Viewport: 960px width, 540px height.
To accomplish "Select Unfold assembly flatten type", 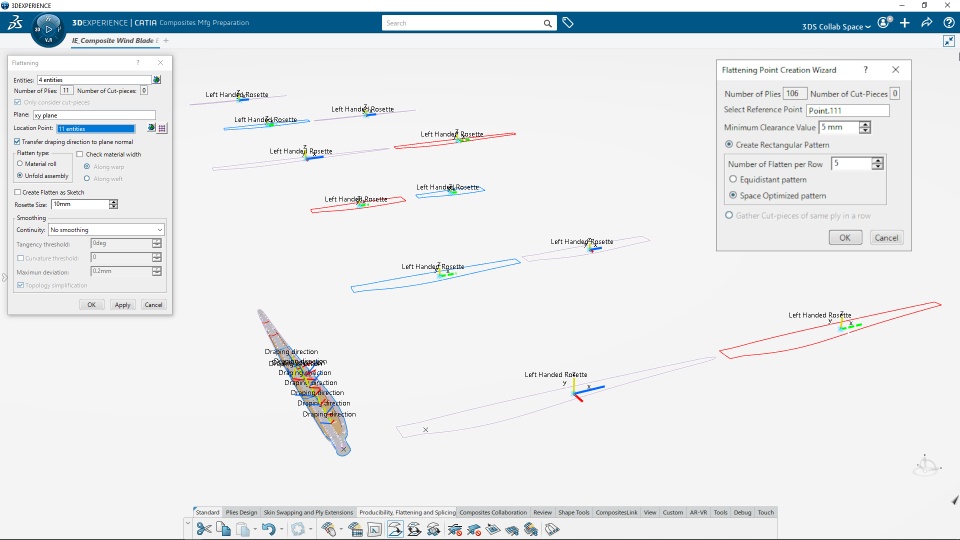I will tap(20, 176).
